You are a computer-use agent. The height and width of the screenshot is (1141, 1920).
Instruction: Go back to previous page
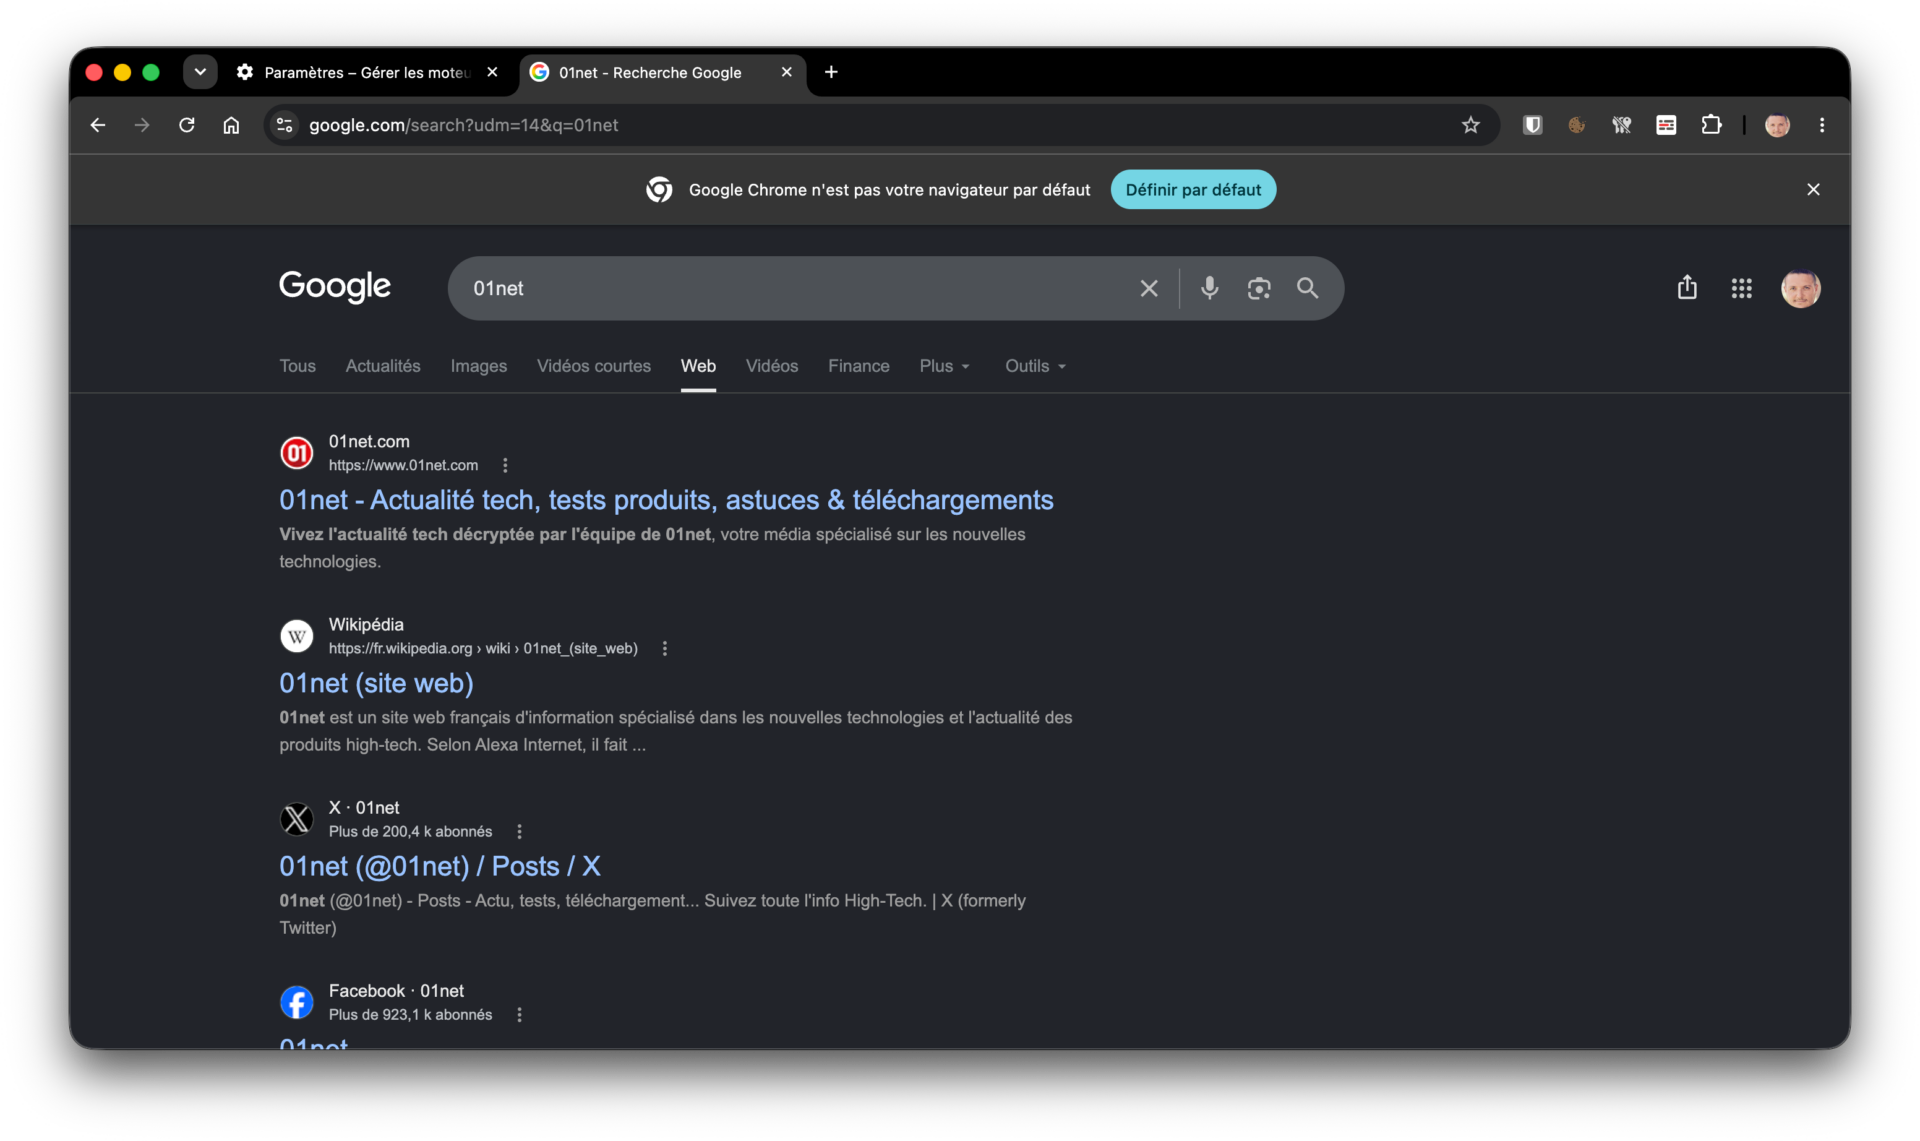tap(97, 125)
